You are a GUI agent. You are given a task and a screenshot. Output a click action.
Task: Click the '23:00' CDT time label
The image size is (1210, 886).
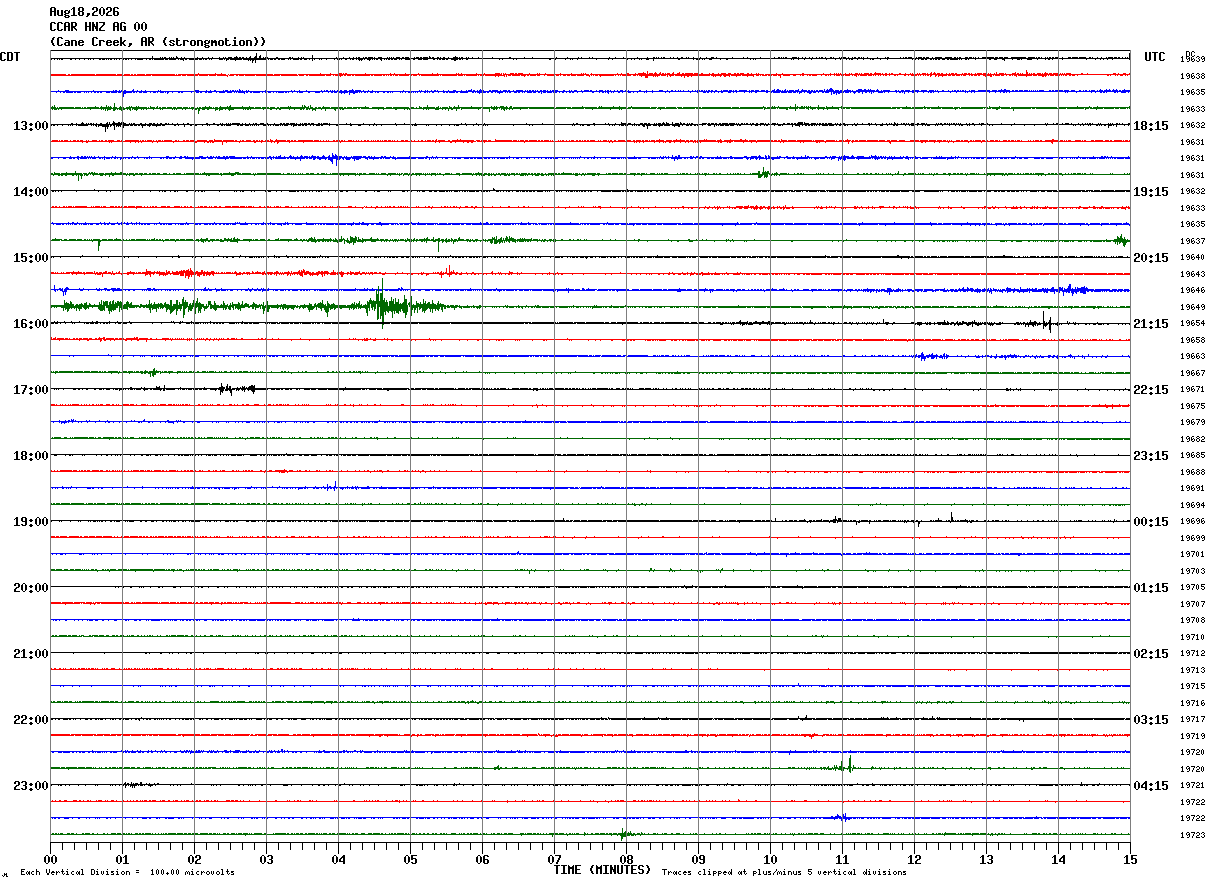31,785
